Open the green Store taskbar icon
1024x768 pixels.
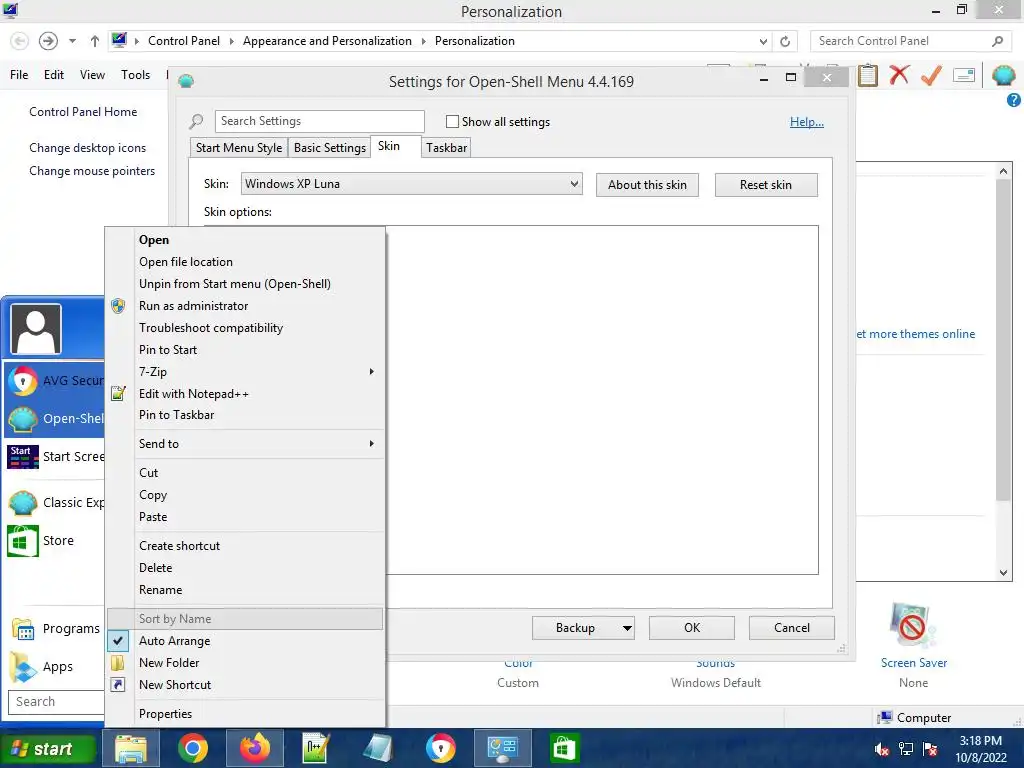(564, 748)
